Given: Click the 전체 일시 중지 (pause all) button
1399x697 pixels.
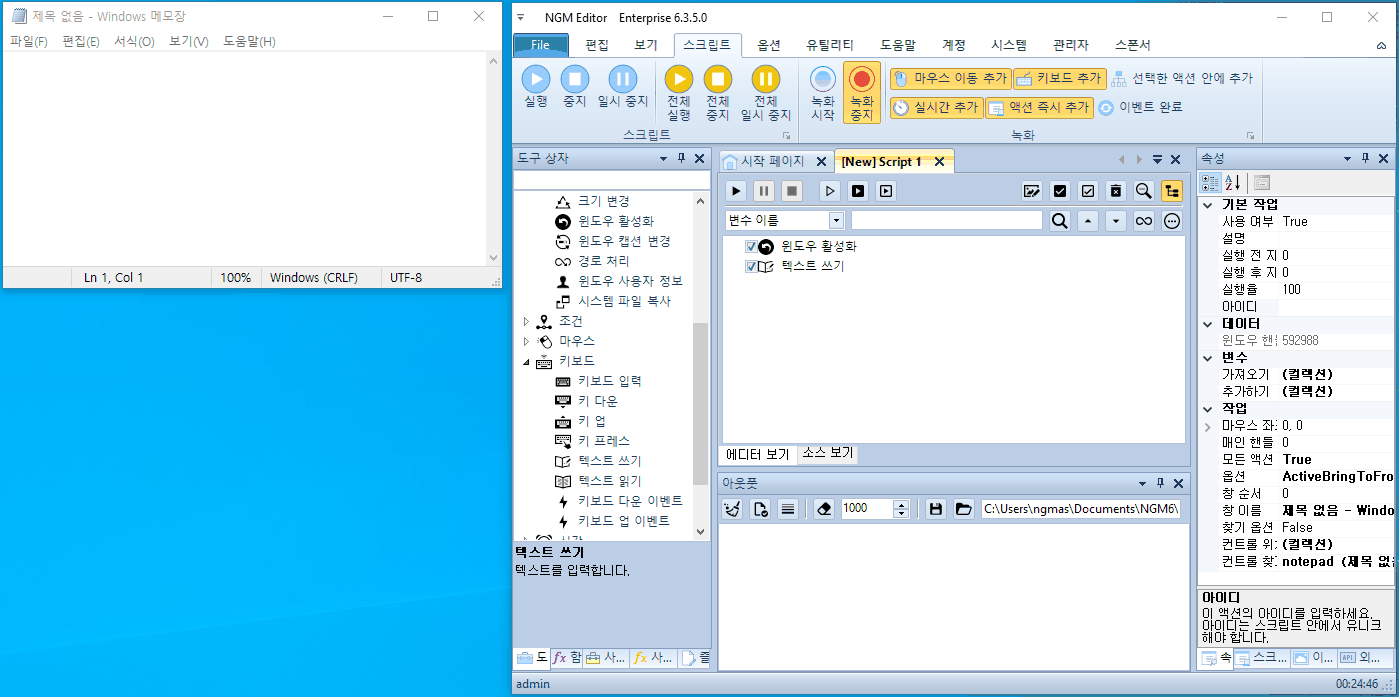Looking at the screenshot, I should coord(766,93).
